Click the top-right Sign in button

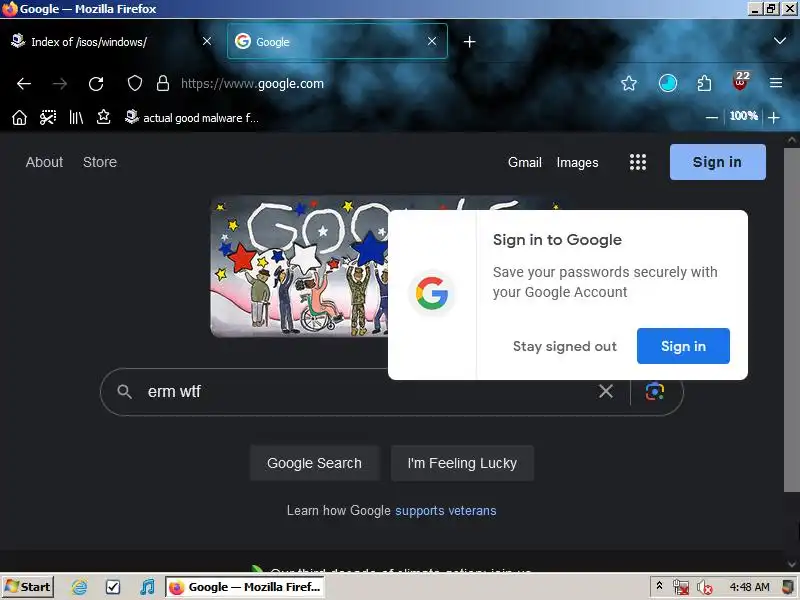(717, 162)
